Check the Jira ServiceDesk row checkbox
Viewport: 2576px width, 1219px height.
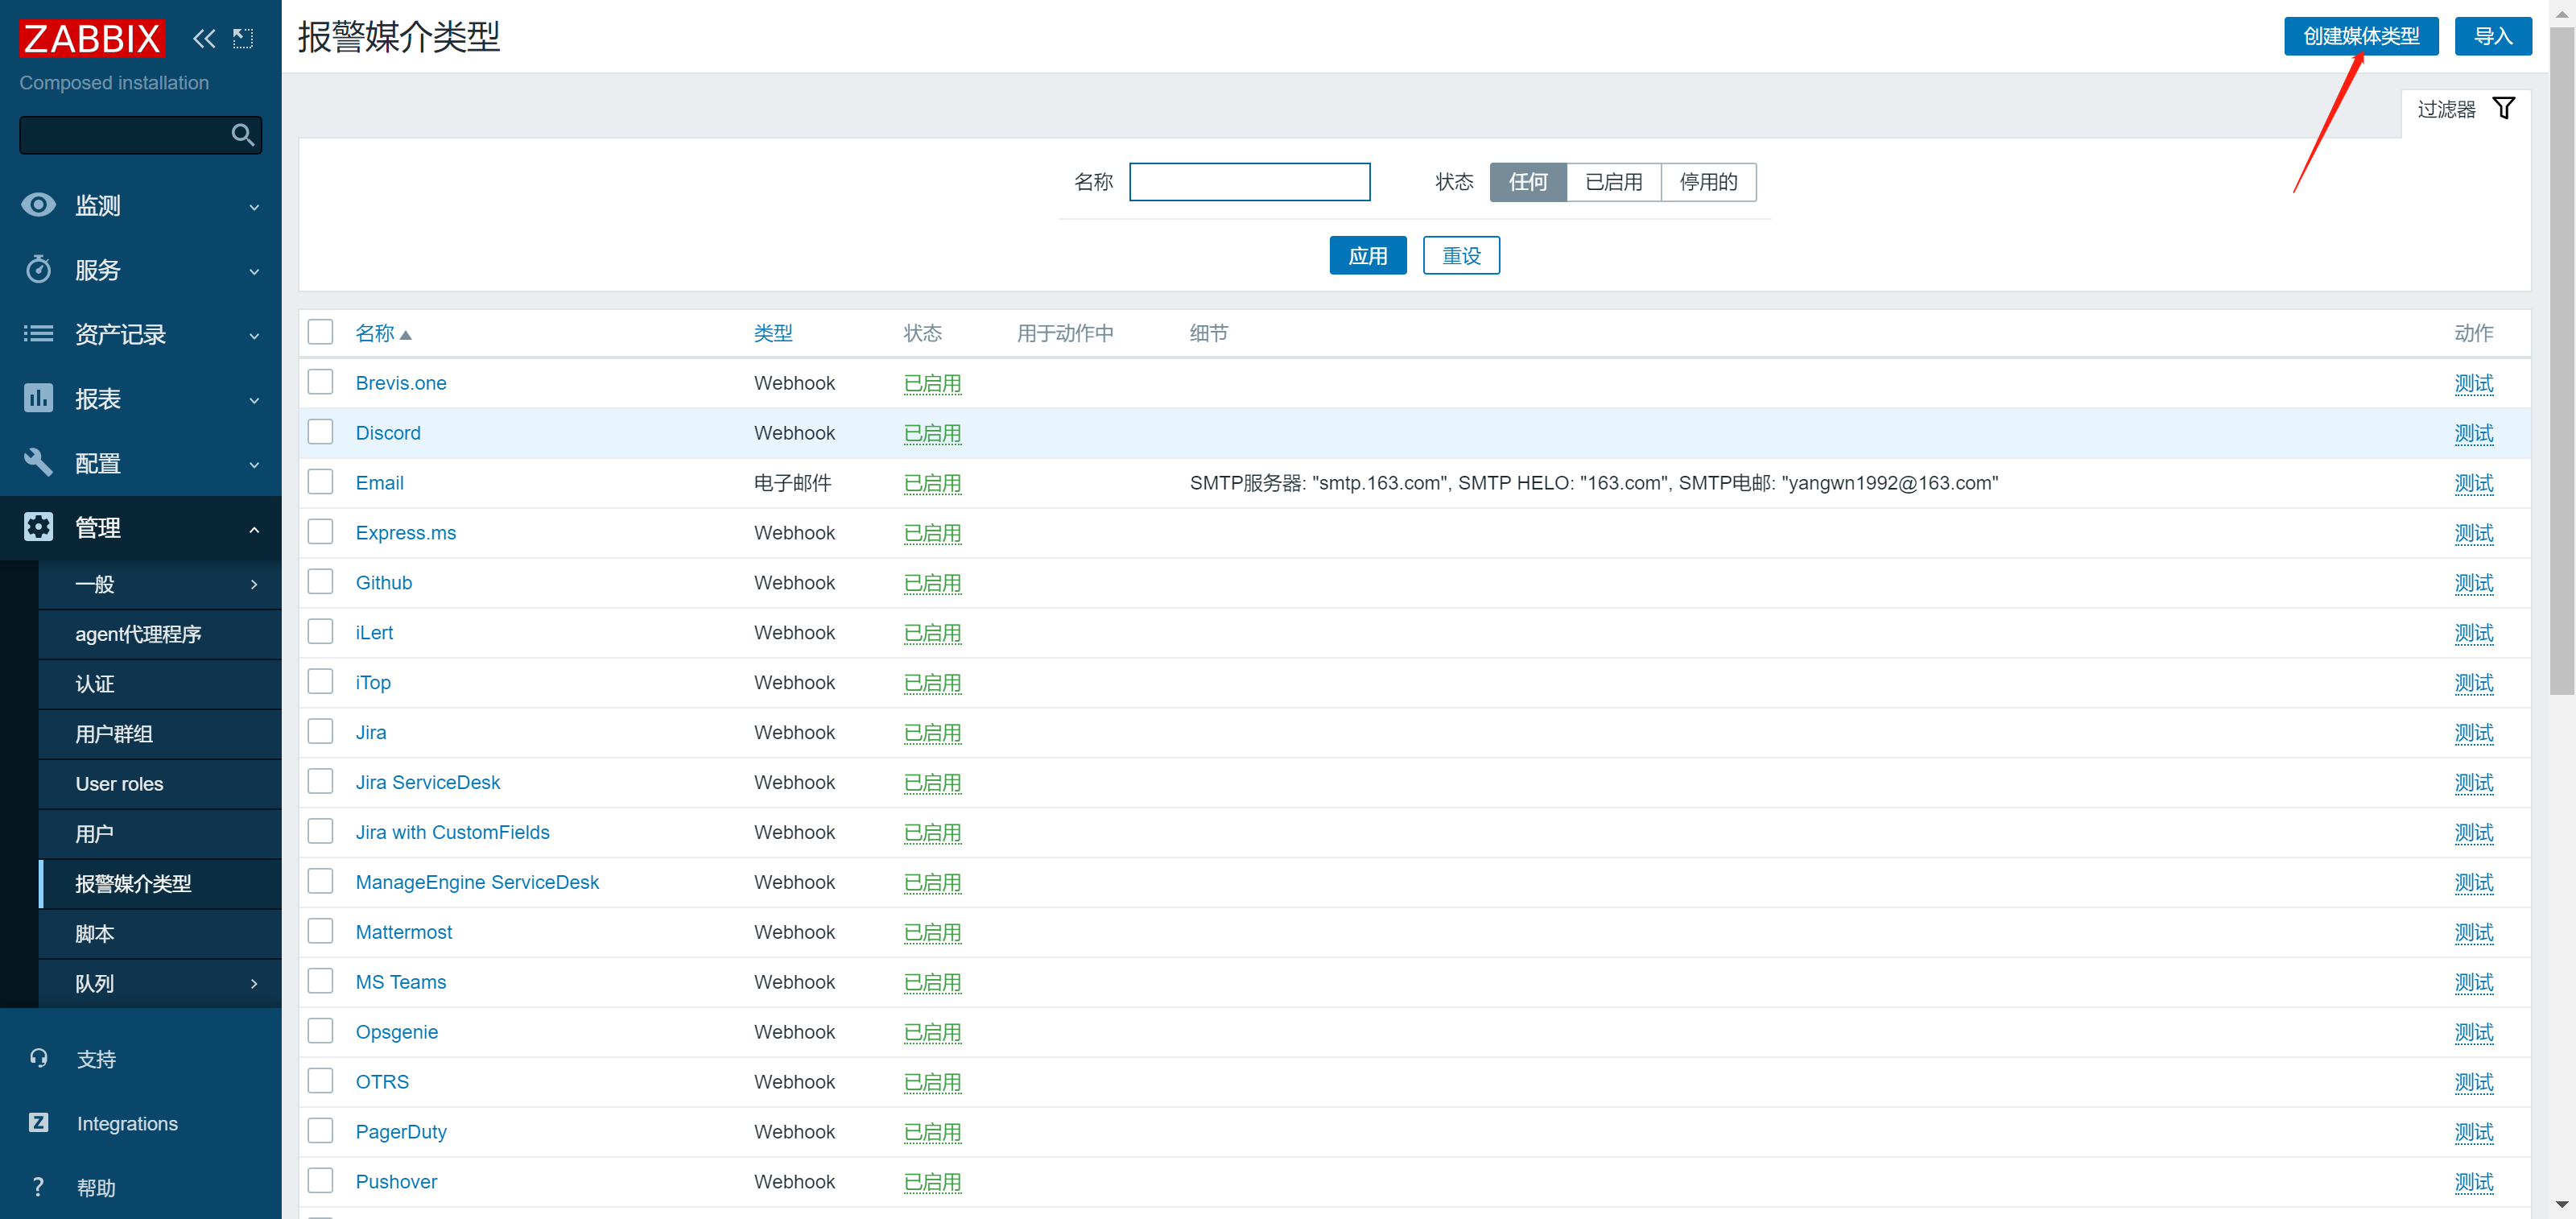point(320,781)
